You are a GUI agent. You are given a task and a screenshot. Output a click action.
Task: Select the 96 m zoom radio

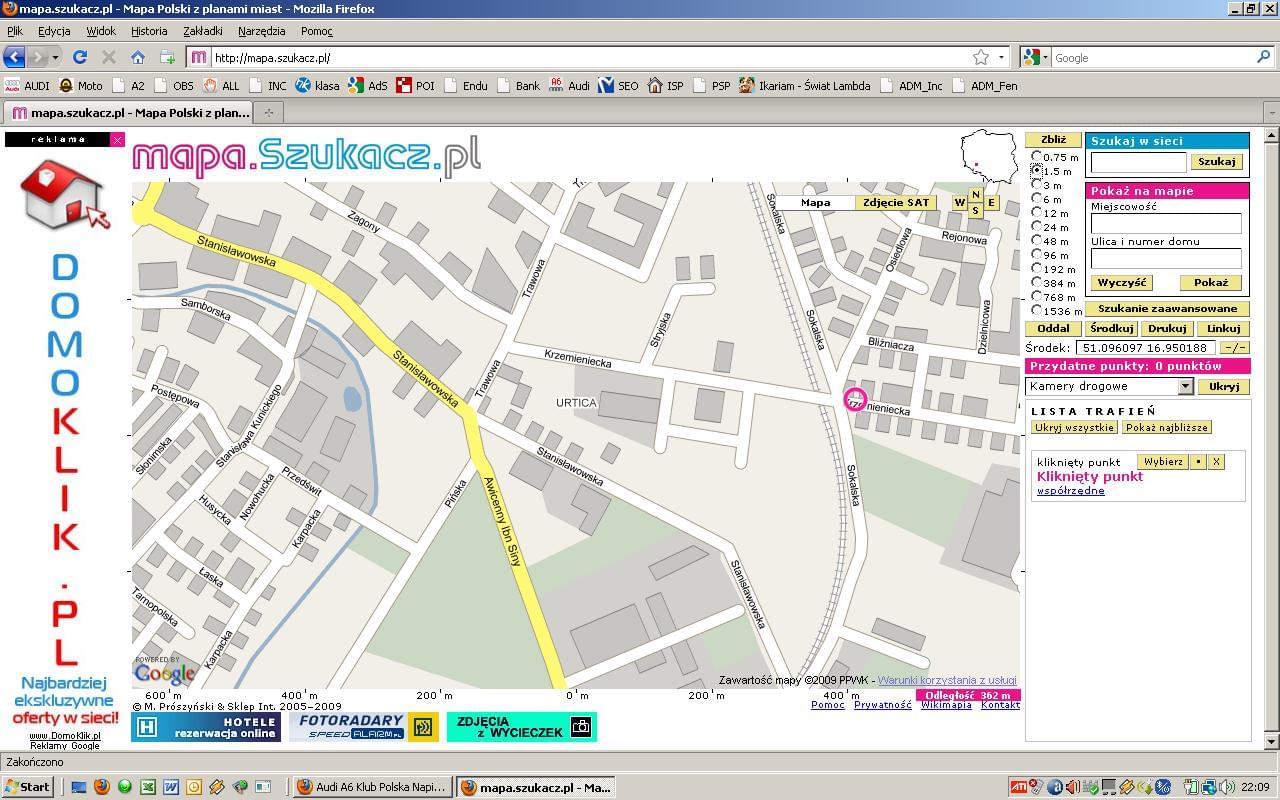[1037, 255]
